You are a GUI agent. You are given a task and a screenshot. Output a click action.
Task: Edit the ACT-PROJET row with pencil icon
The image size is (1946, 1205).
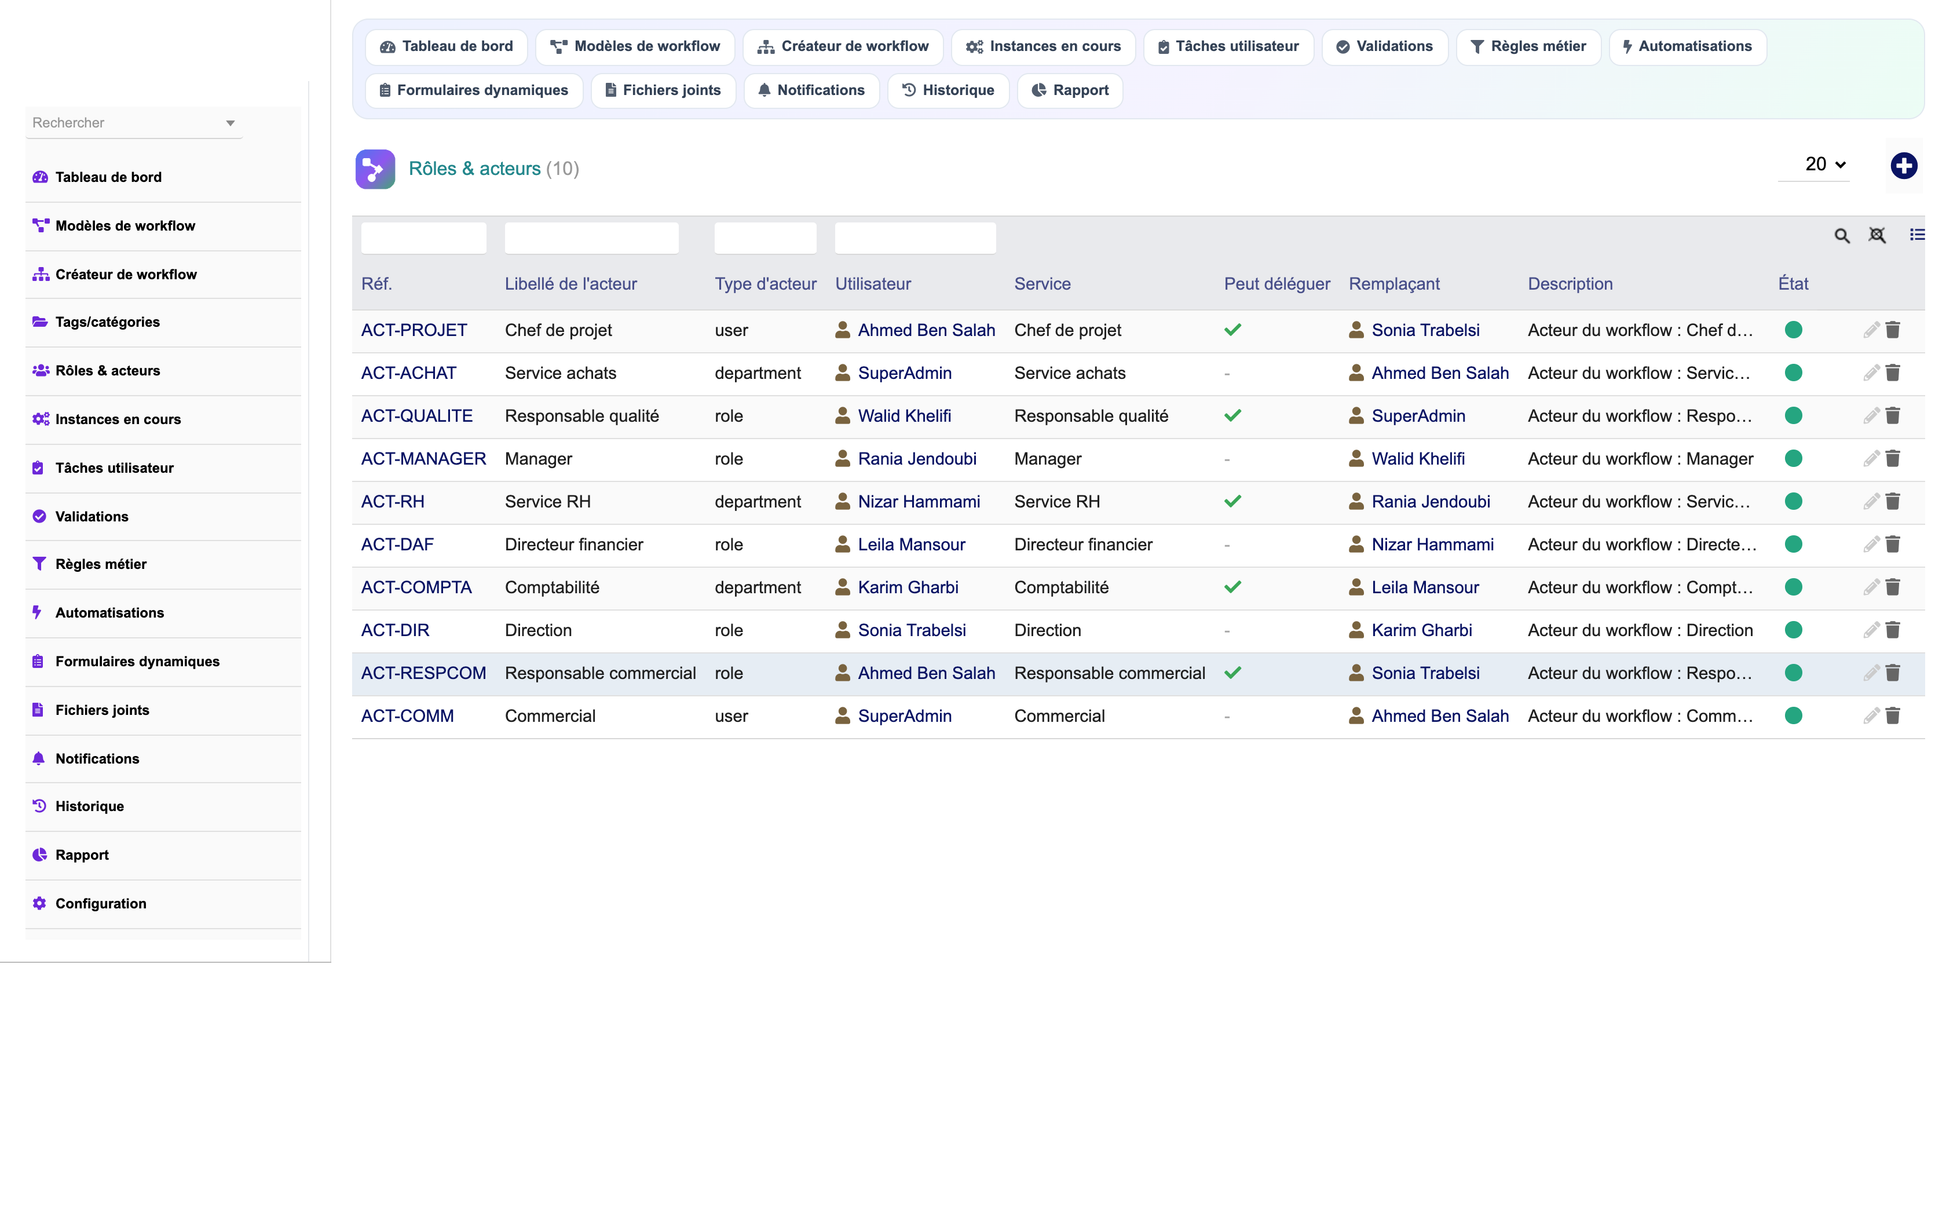pos(1871,330)
